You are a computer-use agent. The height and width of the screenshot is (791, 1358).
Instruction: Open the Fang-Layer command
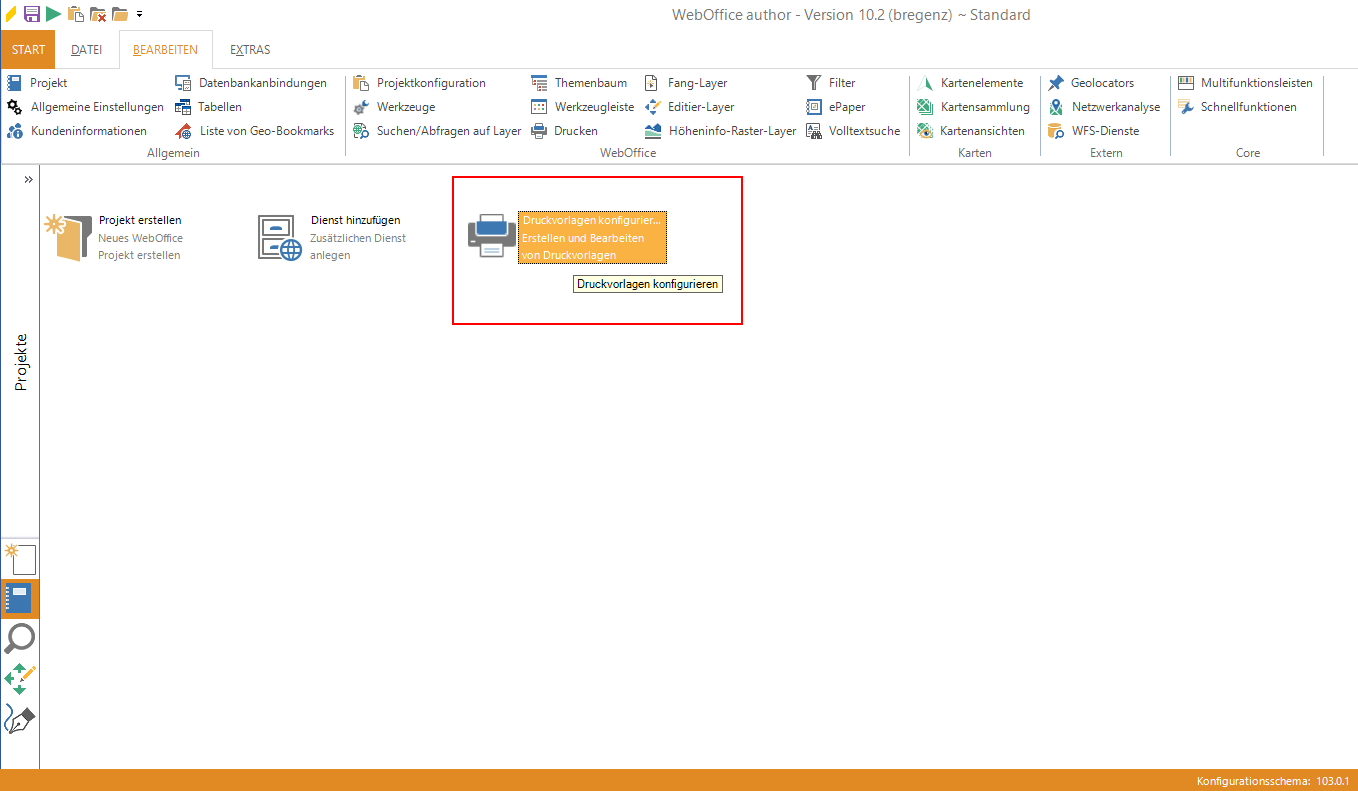point(686,83)
